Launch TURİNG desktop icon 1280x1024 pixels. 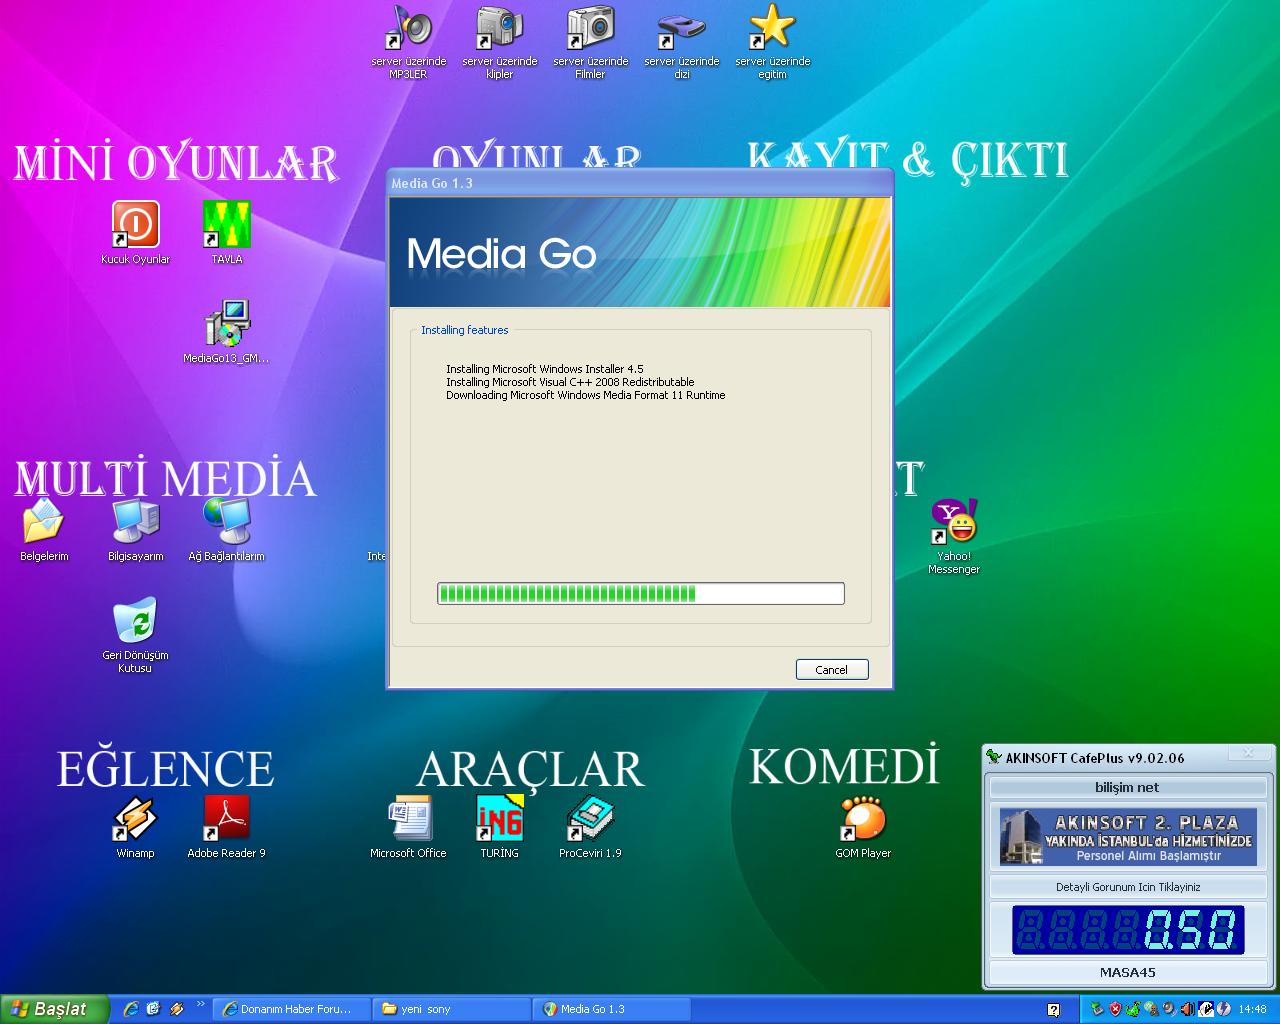pos(499,827)
